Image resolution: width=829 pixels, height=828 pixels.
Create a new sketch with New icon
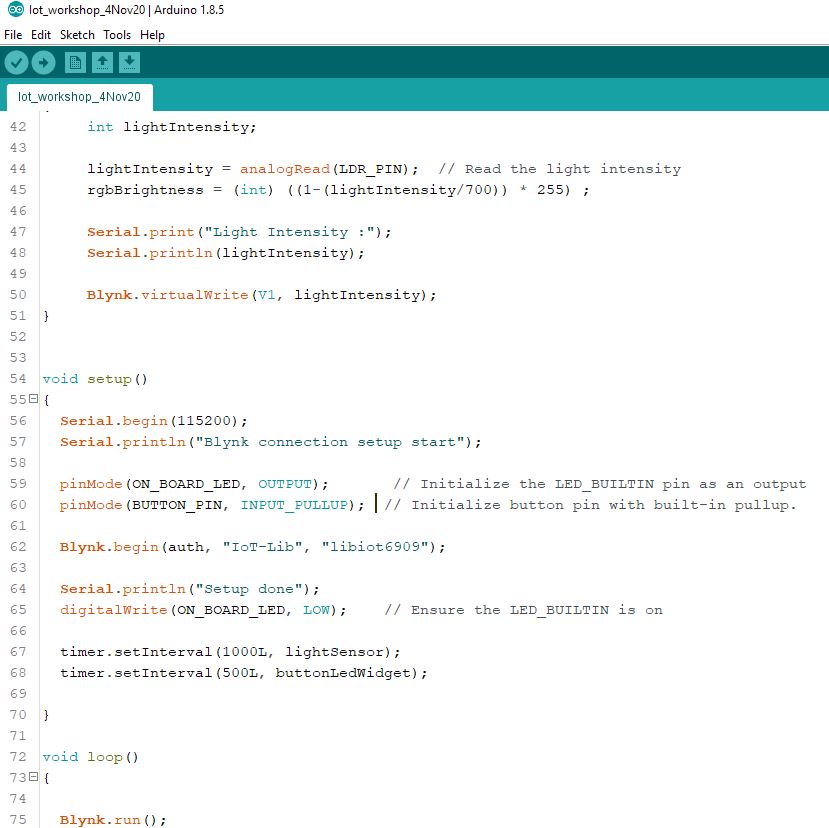coord(75,63)
